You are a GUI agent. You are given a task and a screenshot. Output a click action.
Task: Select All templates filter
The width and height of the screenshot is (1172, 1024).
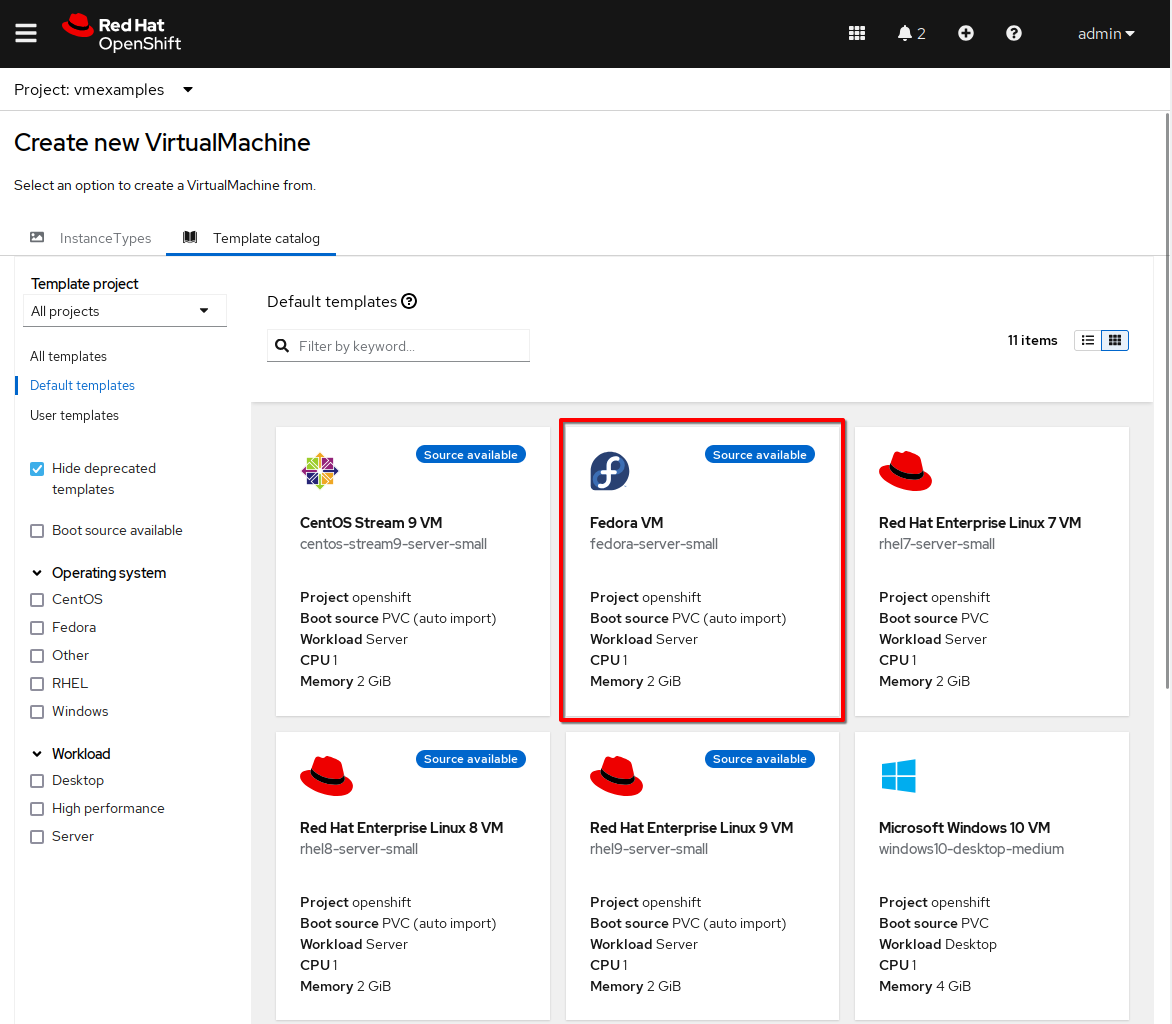(68, 357)
